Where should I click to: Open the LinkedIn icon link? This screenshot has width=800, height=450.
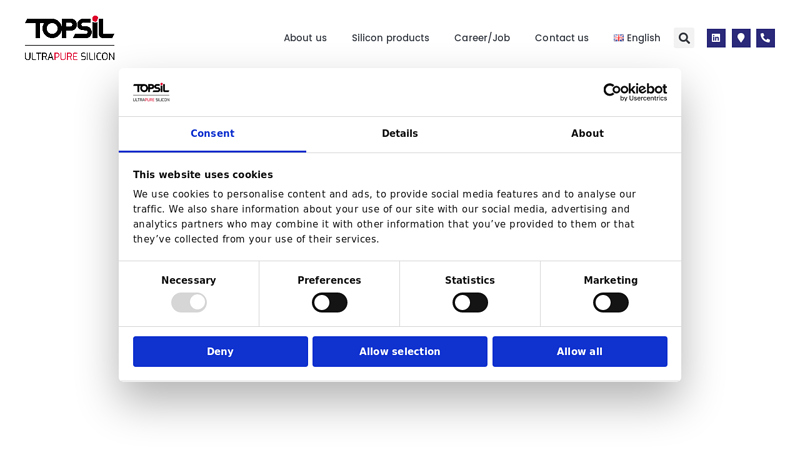(x=716, y=38)
